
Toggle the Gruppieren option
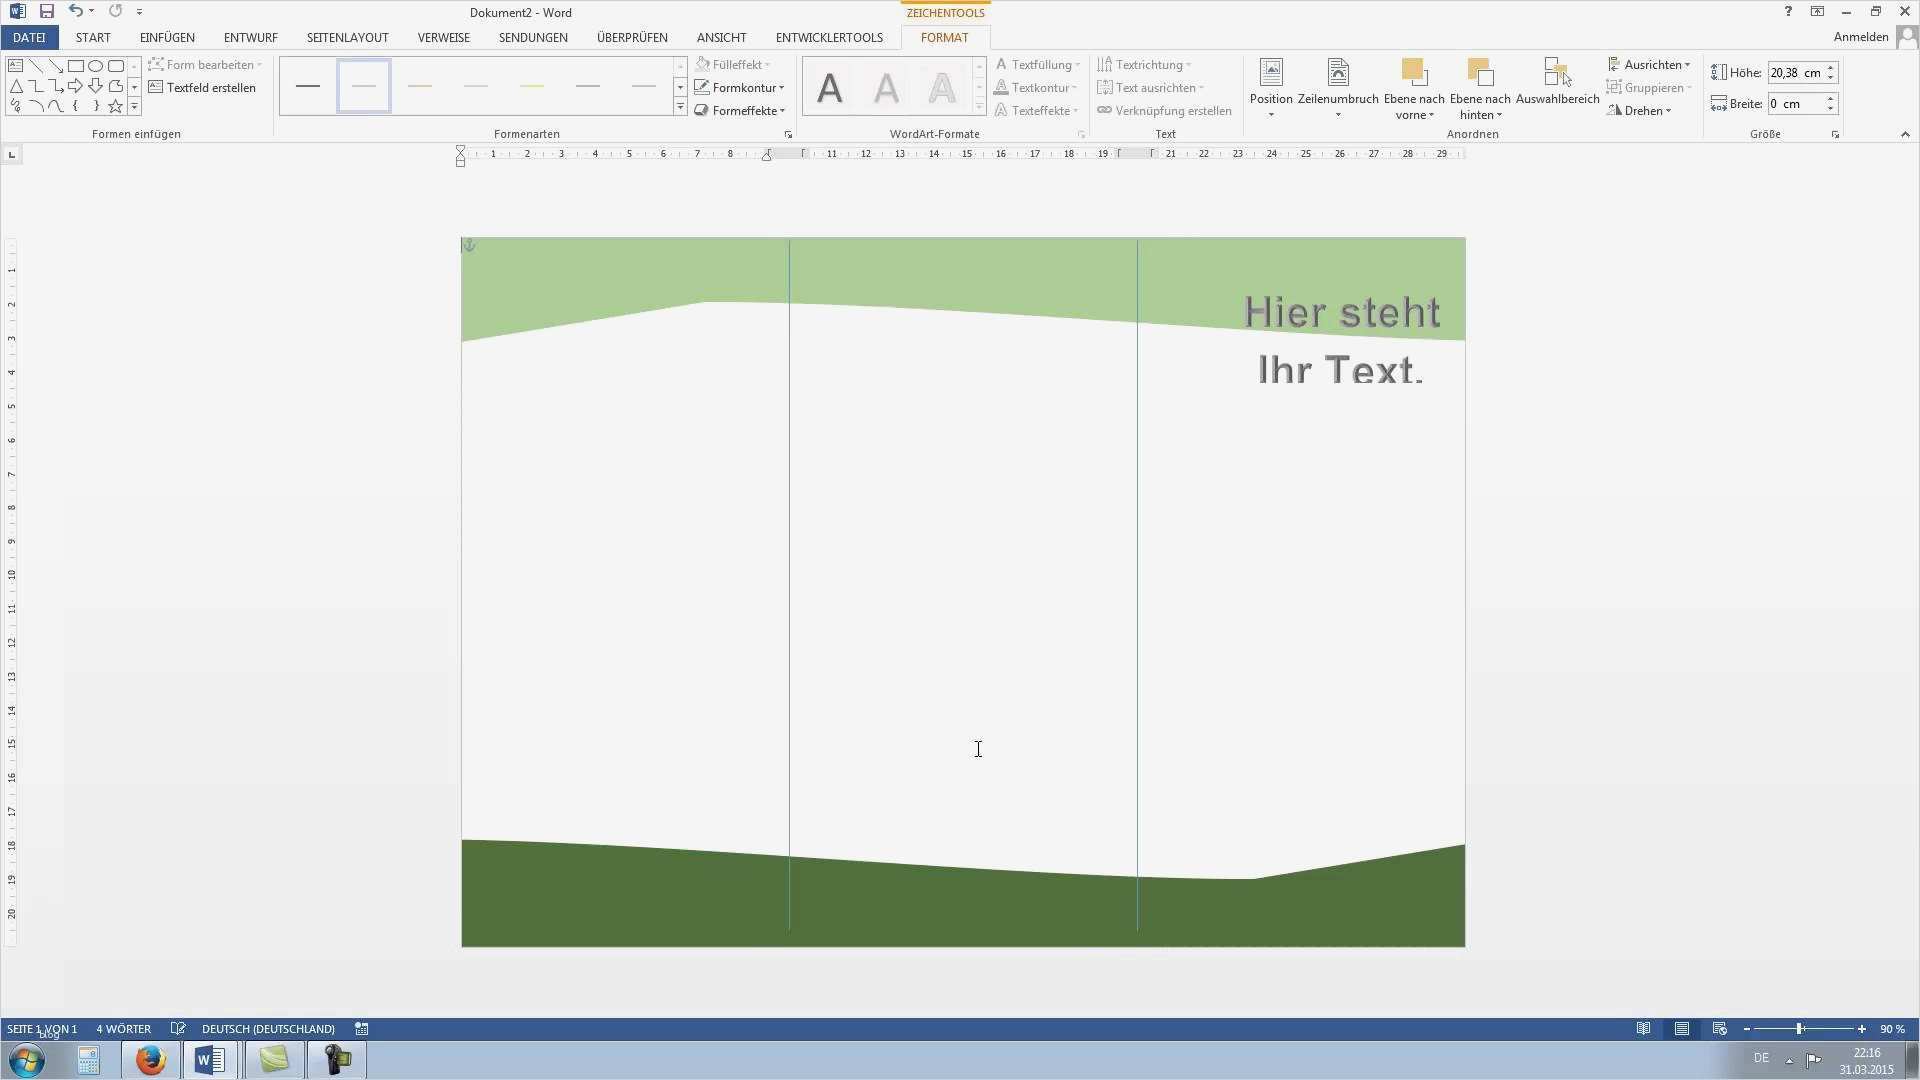(1648, 87)
